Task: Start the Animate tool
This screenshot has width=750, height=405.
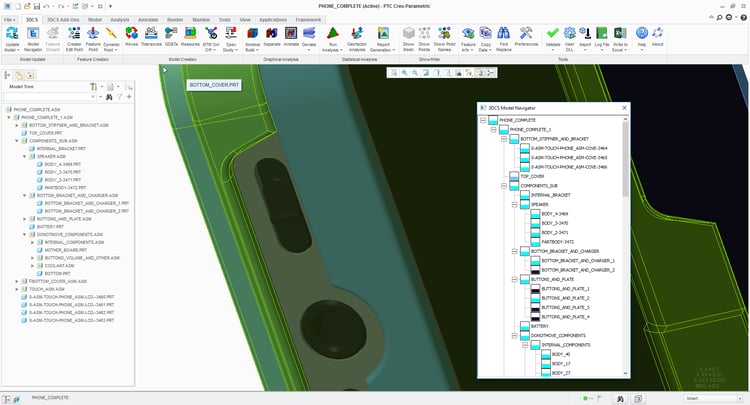Action: (291, 37)
